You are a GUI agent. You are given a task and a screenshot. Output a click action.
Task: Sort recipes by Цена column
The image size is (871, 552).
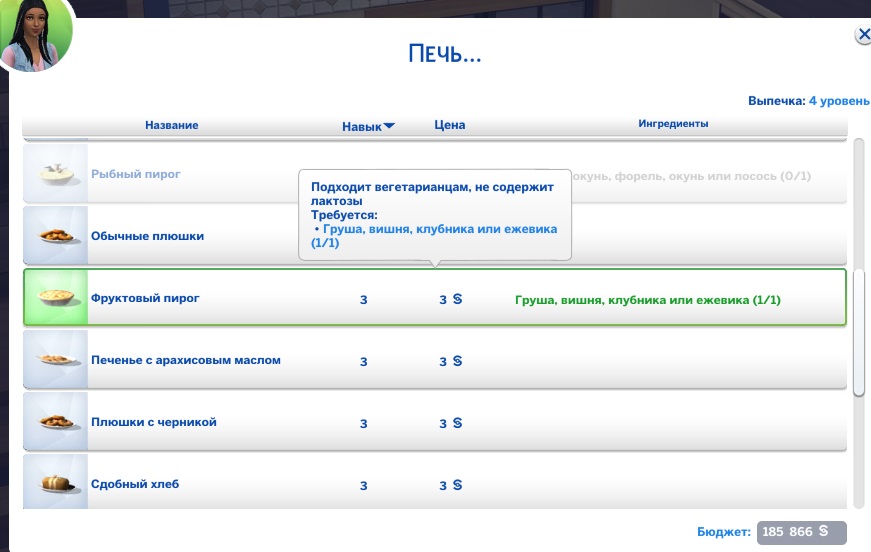coord(449,125)
